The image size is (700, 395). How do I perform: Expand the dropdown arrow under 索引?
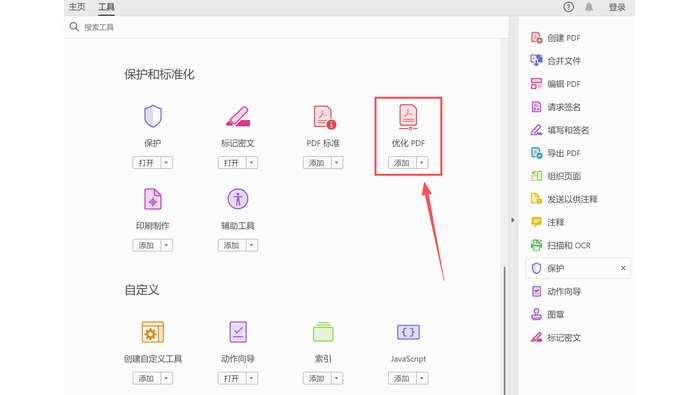point(337,378)
